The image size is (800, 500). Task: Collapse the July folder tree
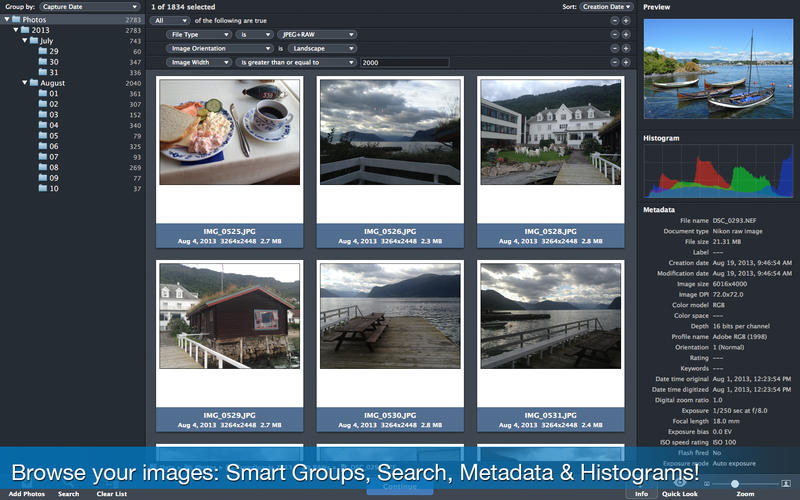(25, 41)
